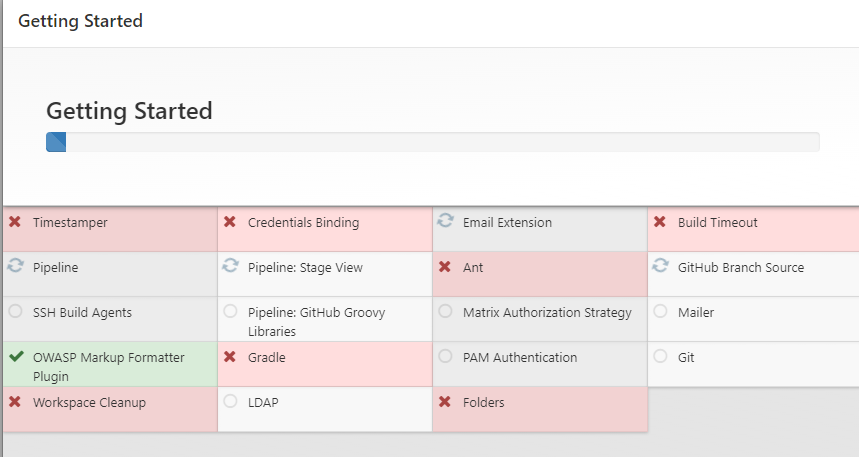This screenshot has width=859, height=457.
Task: Click the Workspace Cleanup text
Action: click(89, 402)
